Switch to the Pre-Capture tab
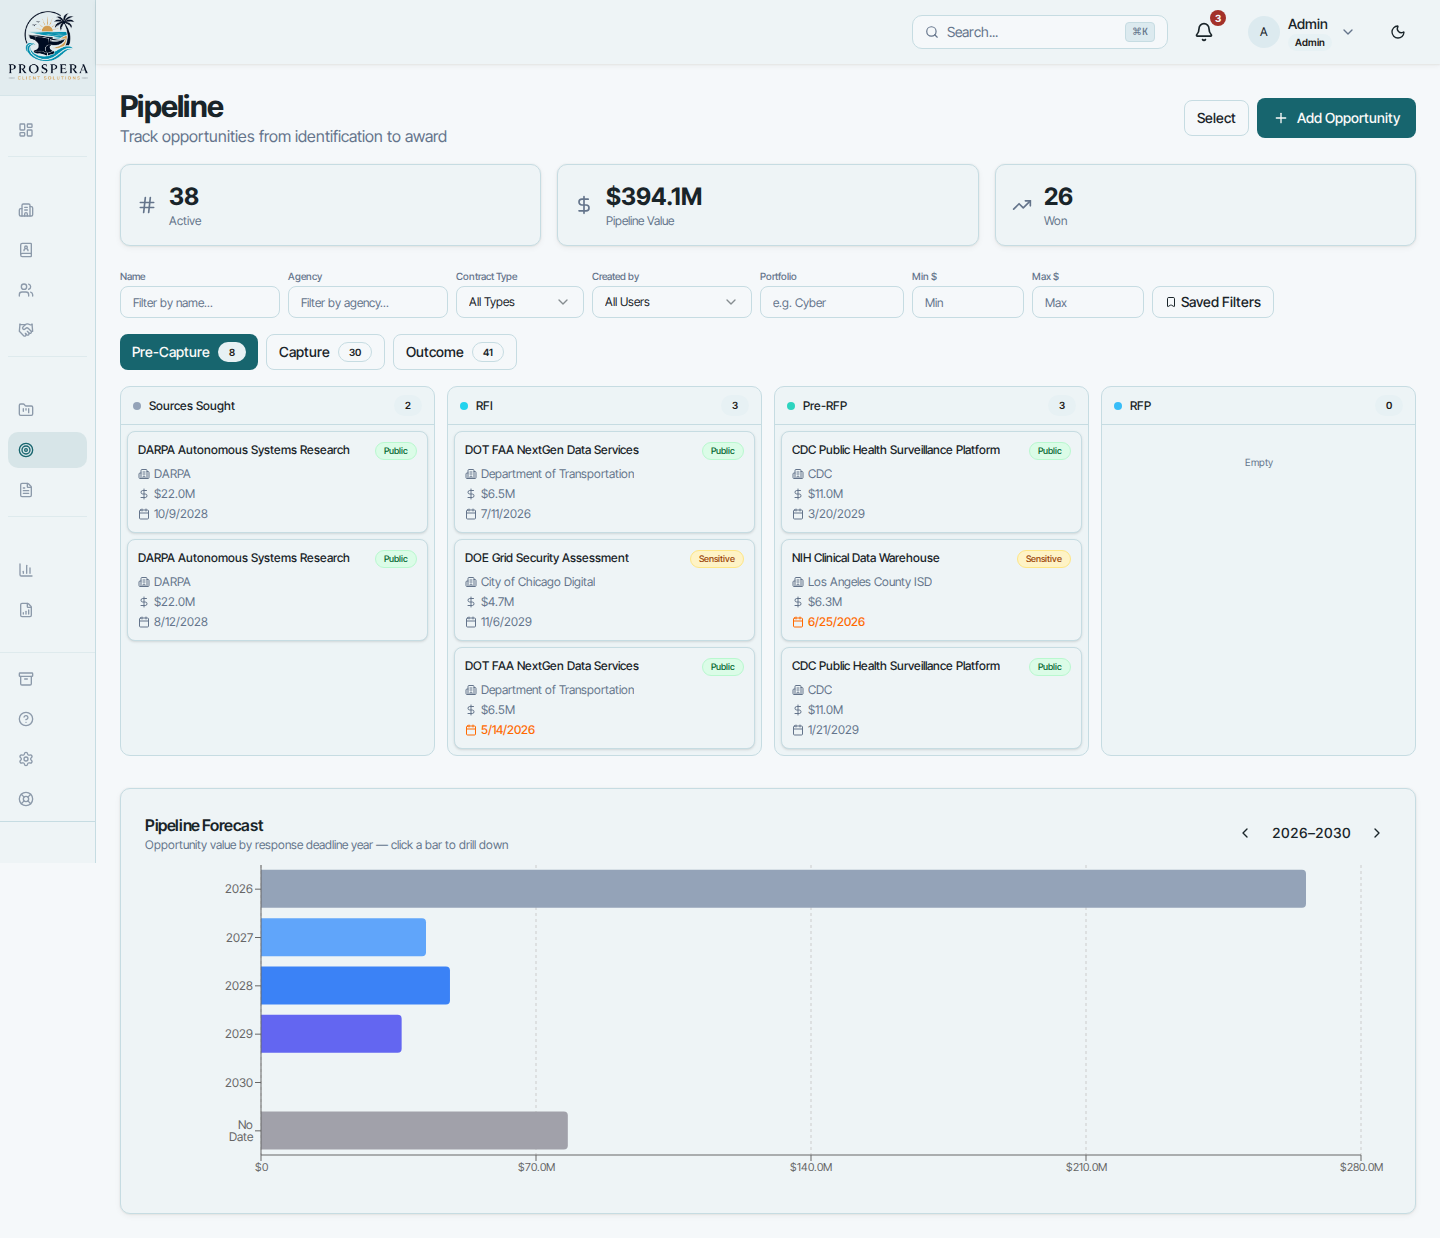 pyautogui.click(x=189, y=352)
